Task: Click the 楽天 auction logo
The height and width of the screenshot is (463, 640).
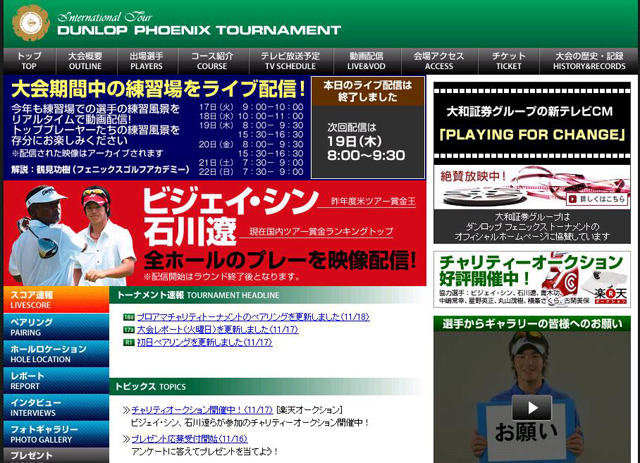Action: [610, 295]
